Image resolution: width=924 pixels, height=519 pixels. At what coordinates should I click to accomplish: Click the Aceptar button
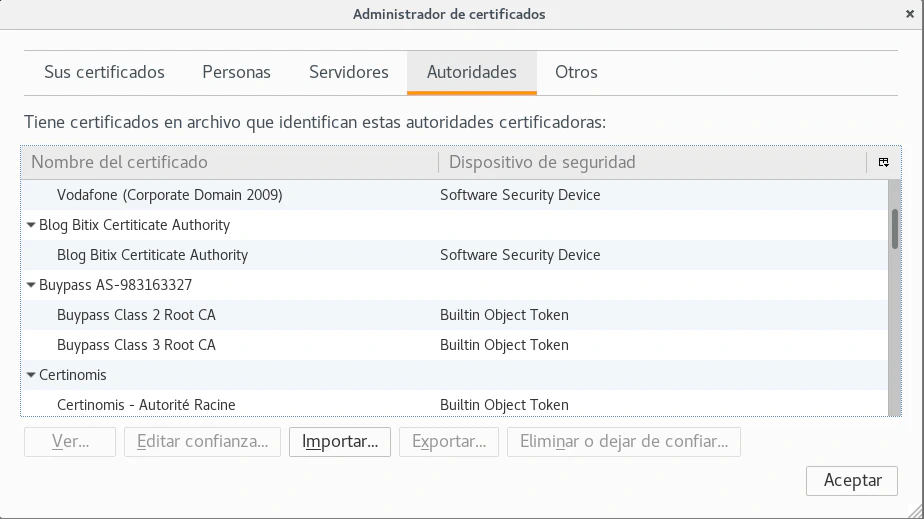[852, 480]
